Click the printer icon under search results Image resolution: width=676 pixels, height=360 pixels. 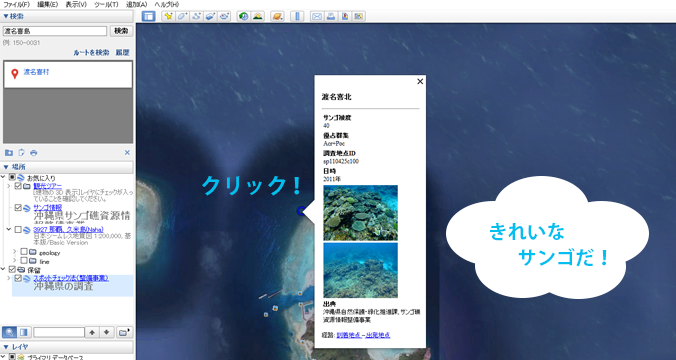[34, 153]
